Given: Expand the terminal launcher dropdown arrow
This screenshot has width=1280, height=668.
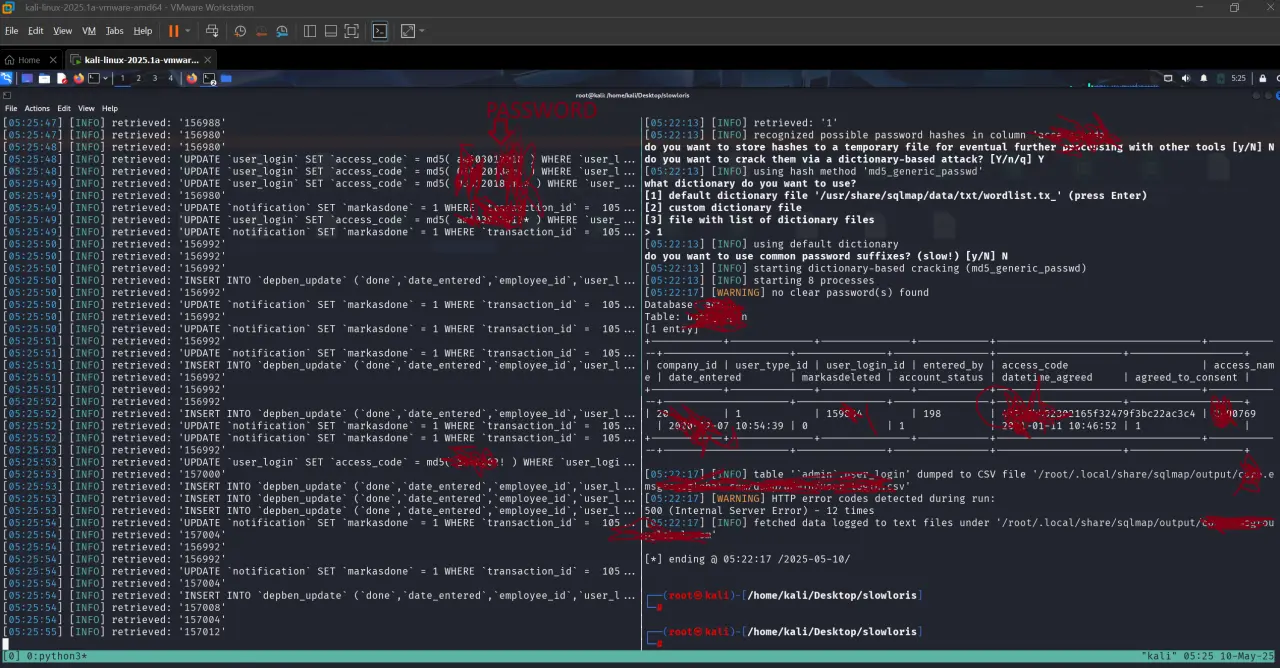Looking at the screenshot, I should [x=105, y=78].
